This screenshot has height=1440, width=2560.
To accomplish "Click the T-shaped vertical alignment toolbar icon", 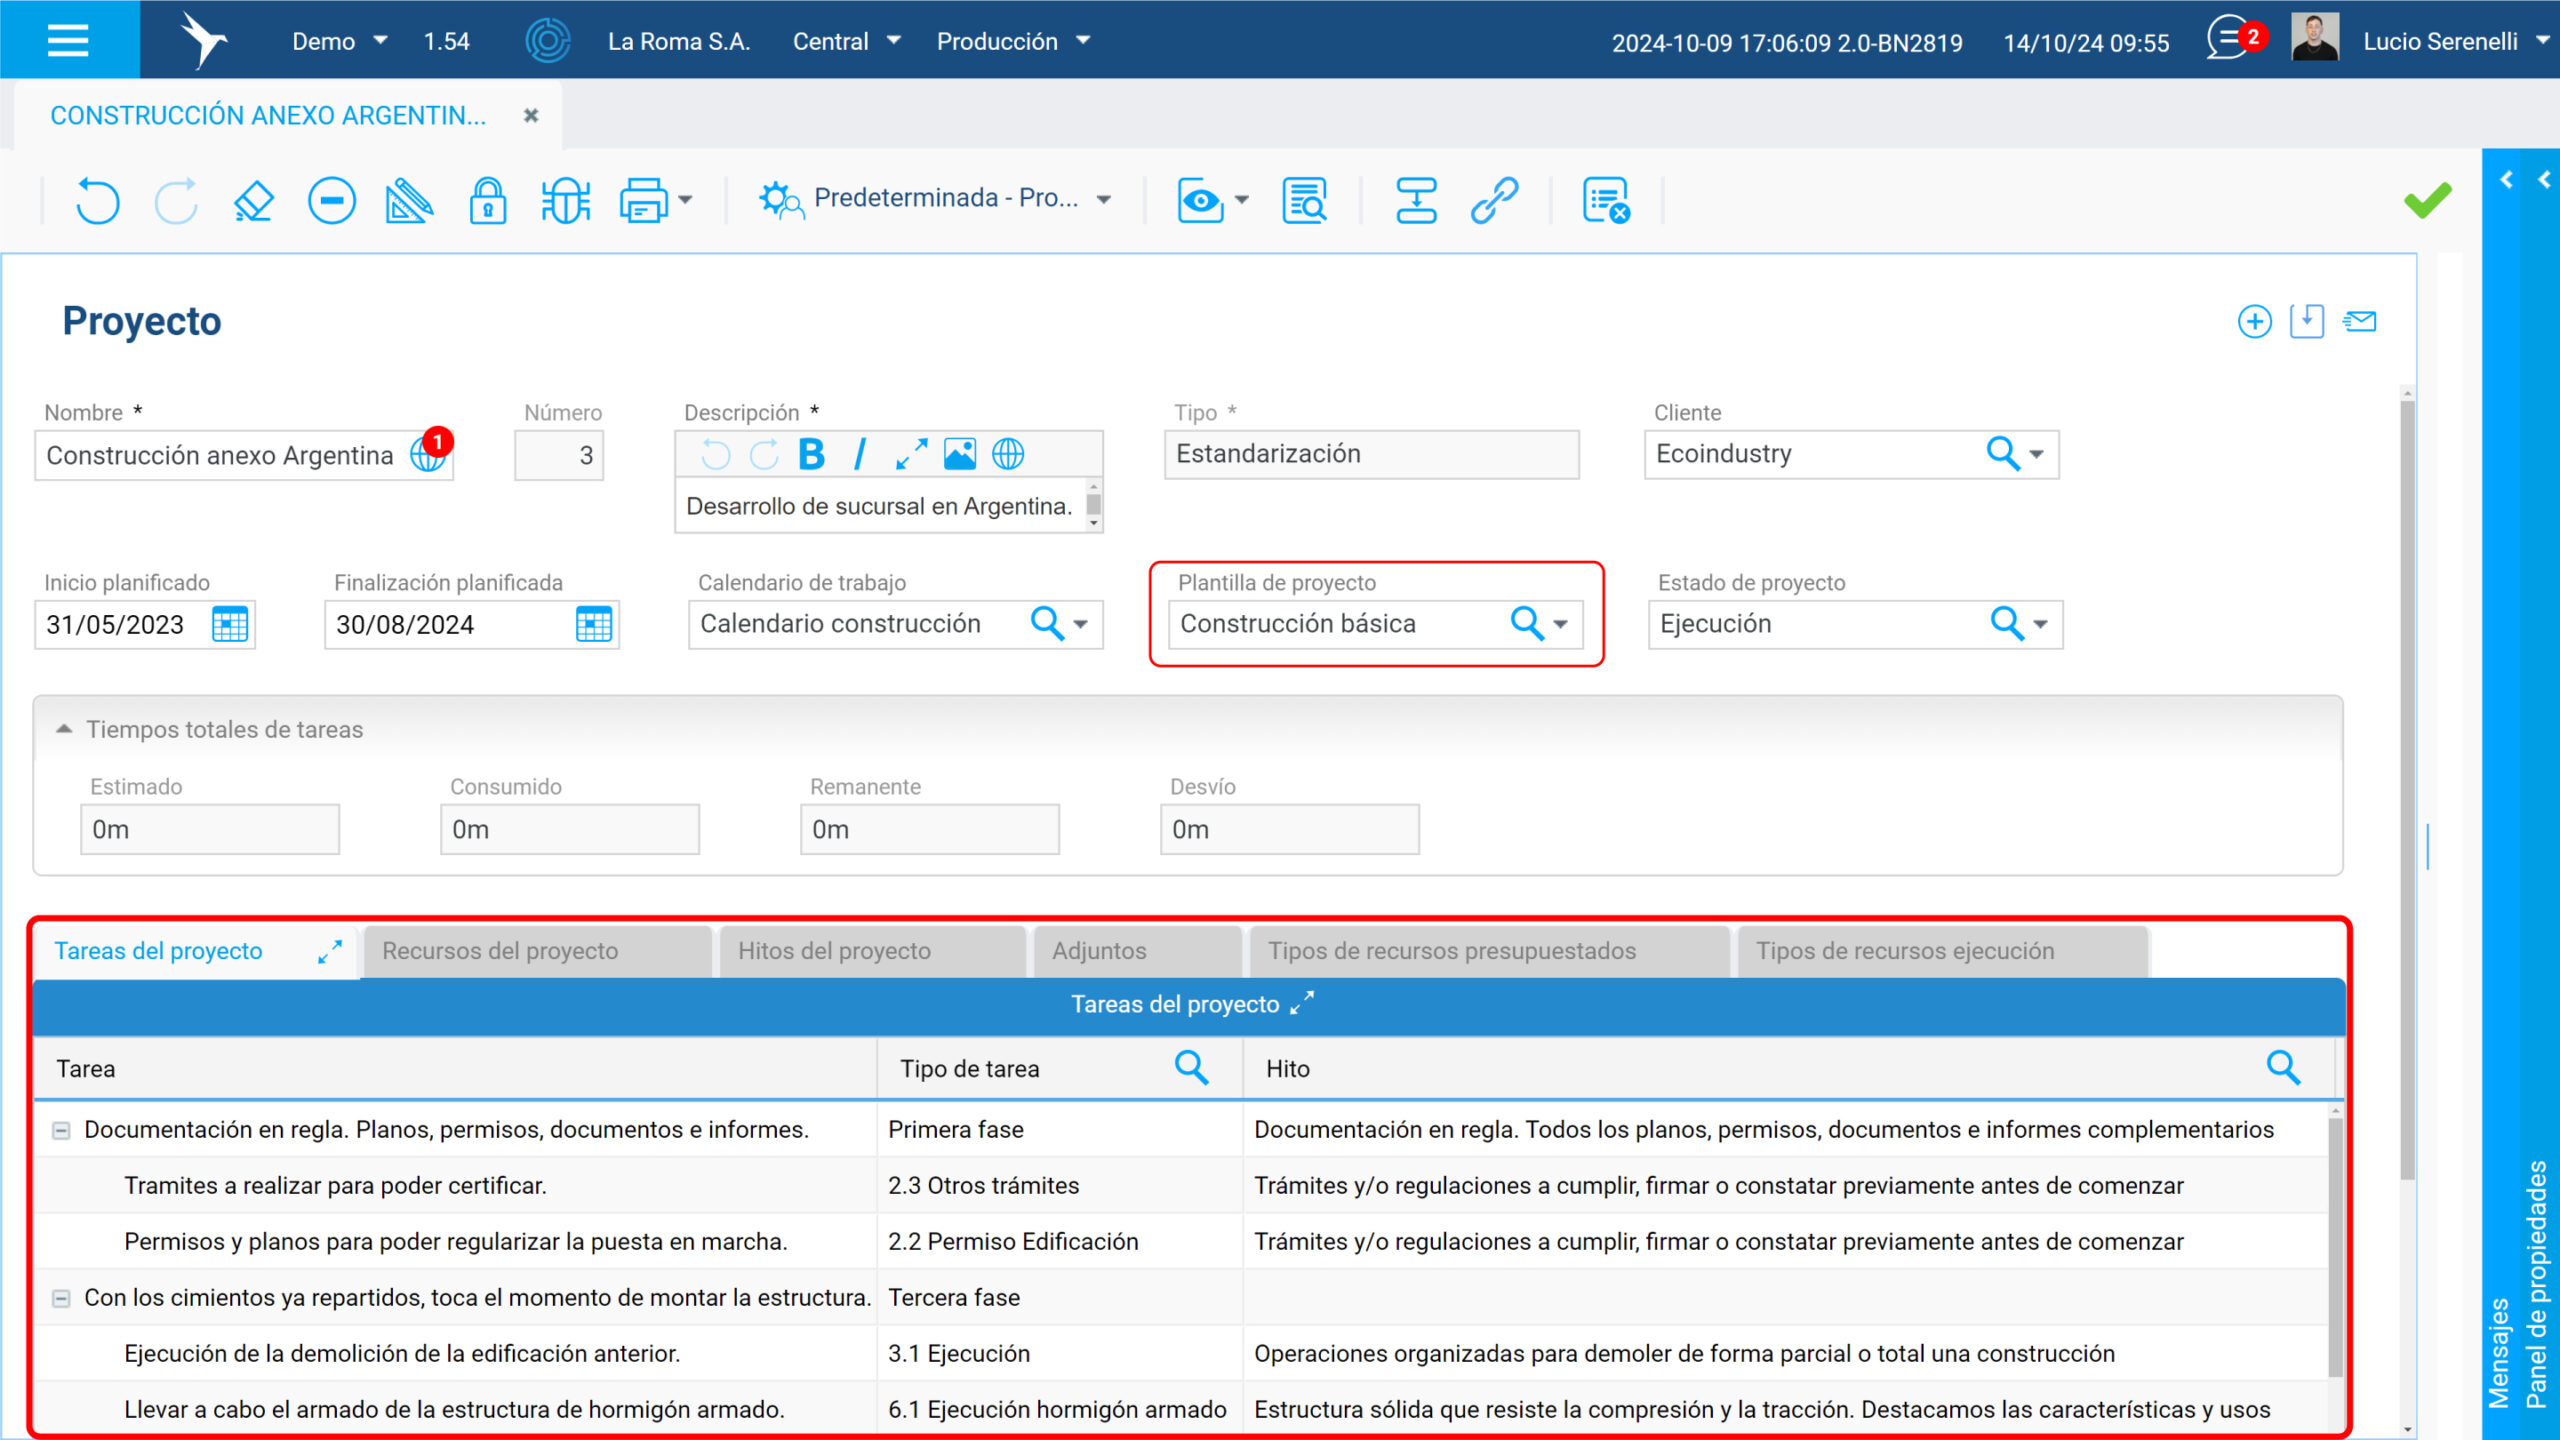I will [x=1416, y=200].
